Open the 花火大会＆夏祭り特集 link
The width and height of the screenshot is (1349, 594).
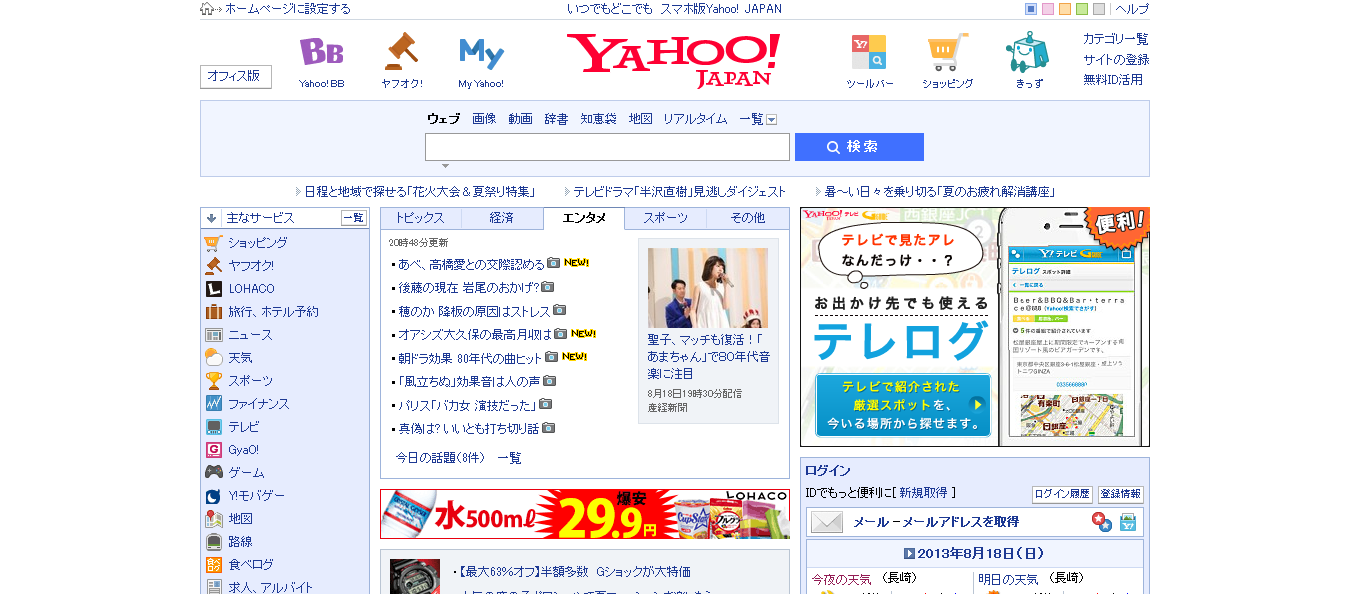[420, 191]
